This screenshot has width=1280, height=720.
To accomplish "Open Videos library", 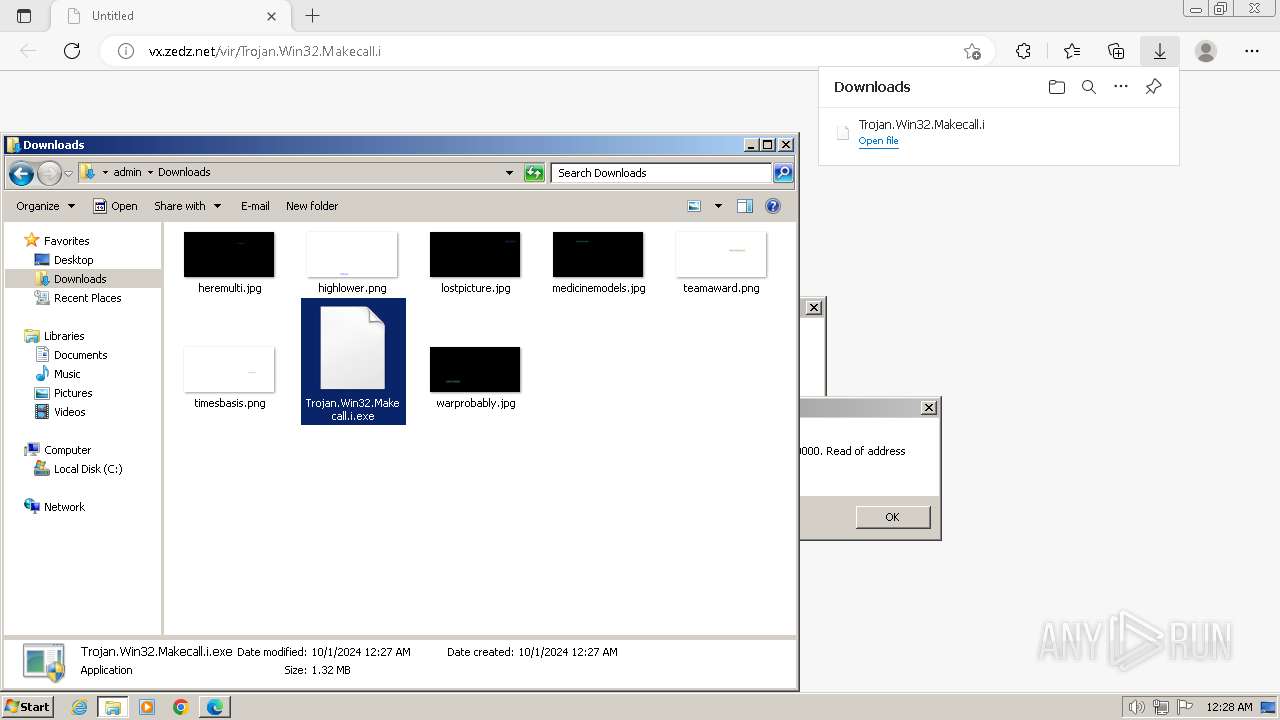I will [x=69, y=412].
